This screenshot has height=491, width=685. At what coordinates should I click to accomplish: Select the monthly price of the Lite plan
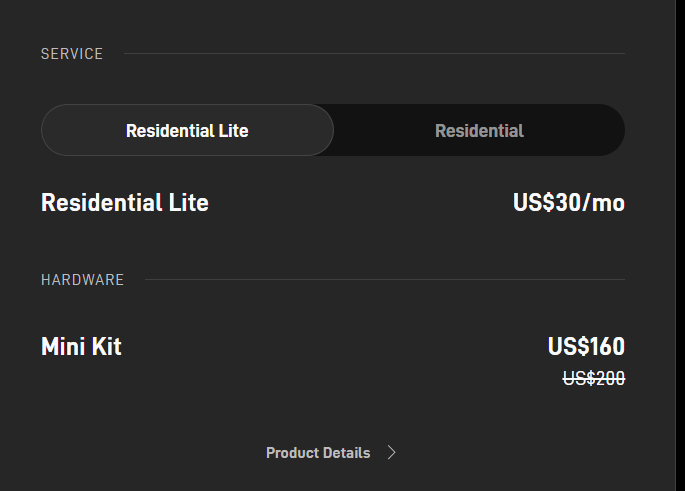click(568, 203)
